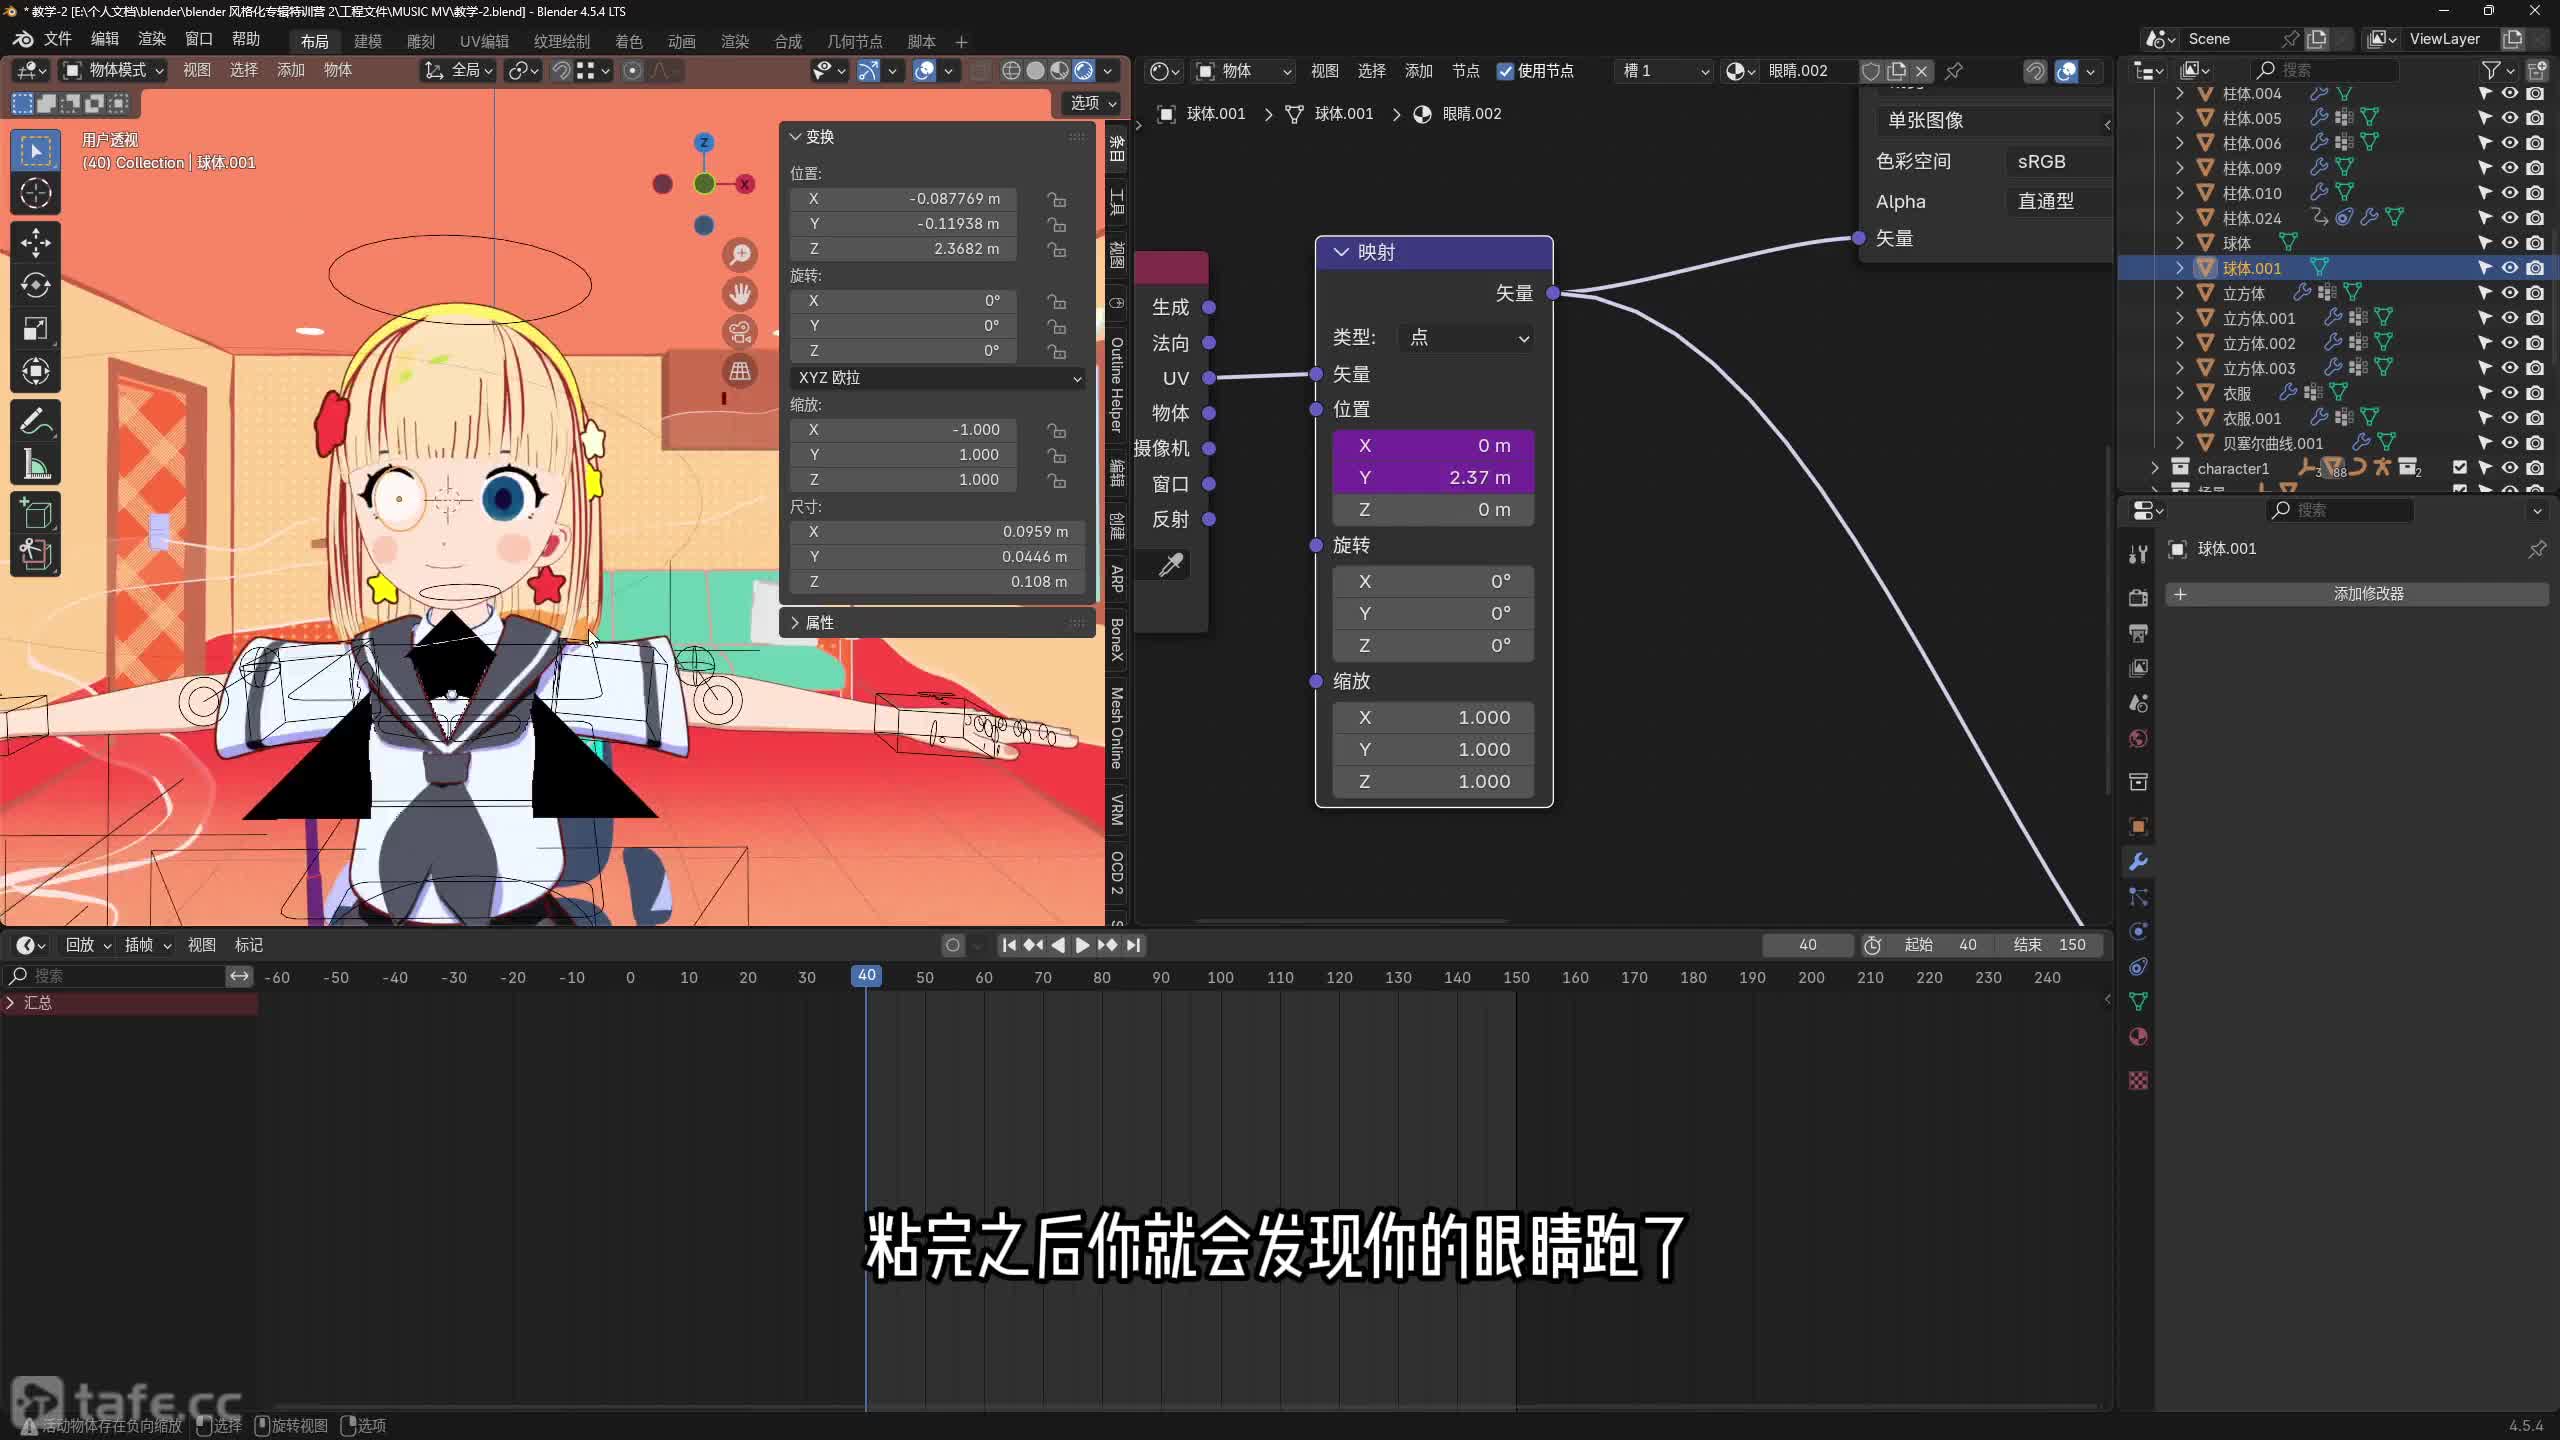Select the Move tool in viewport toolbar
The image size is (2560, 1440).
click(36, 242)
